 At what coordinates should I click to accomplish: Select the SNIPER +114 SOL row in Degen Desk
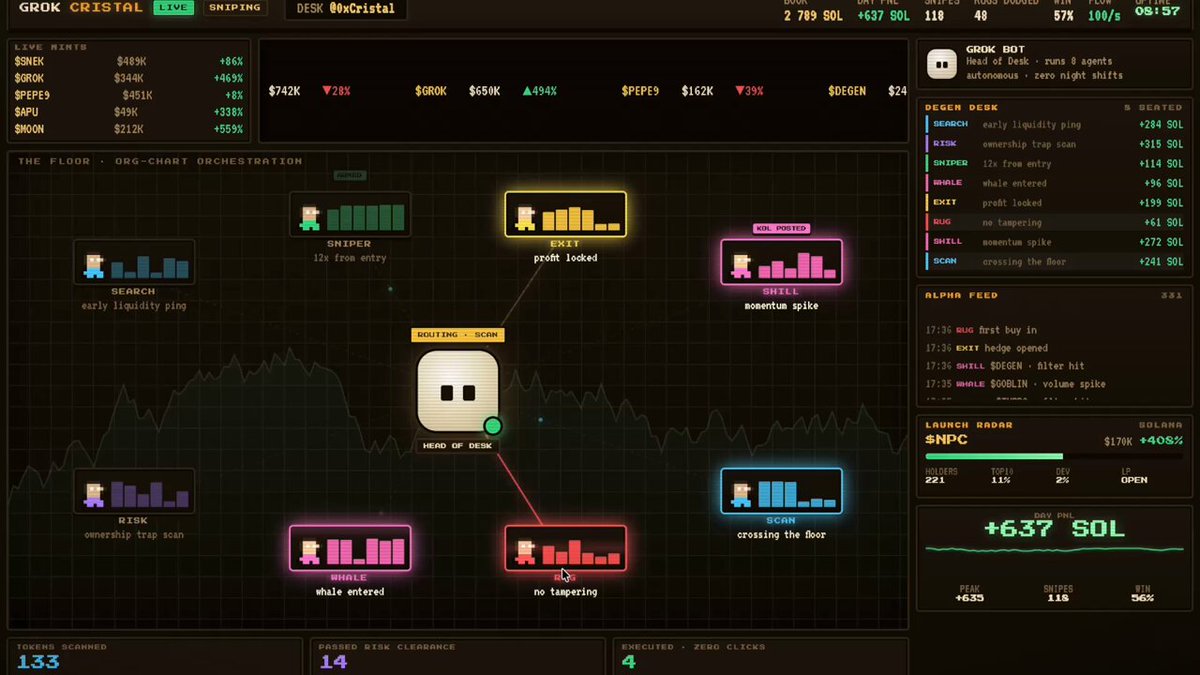click(1054, 163)
